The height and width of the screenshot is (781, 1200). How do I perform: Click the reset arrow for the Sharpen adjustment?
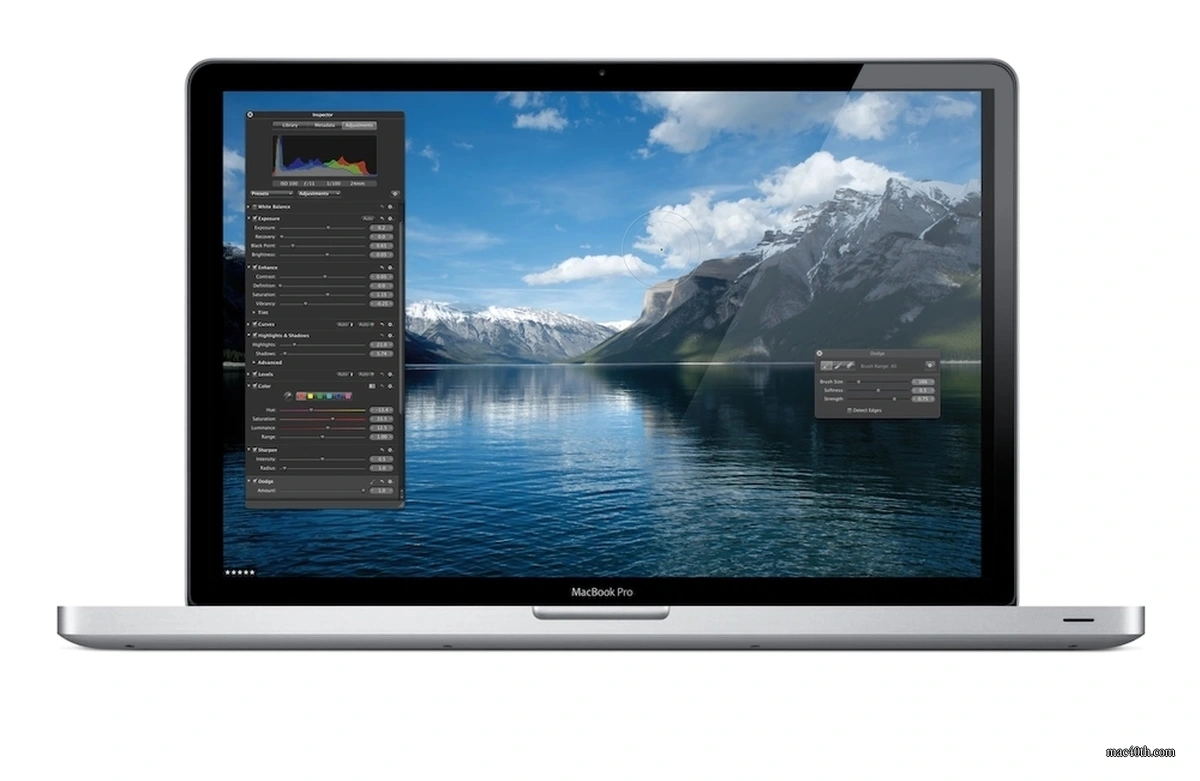(382, 449)
